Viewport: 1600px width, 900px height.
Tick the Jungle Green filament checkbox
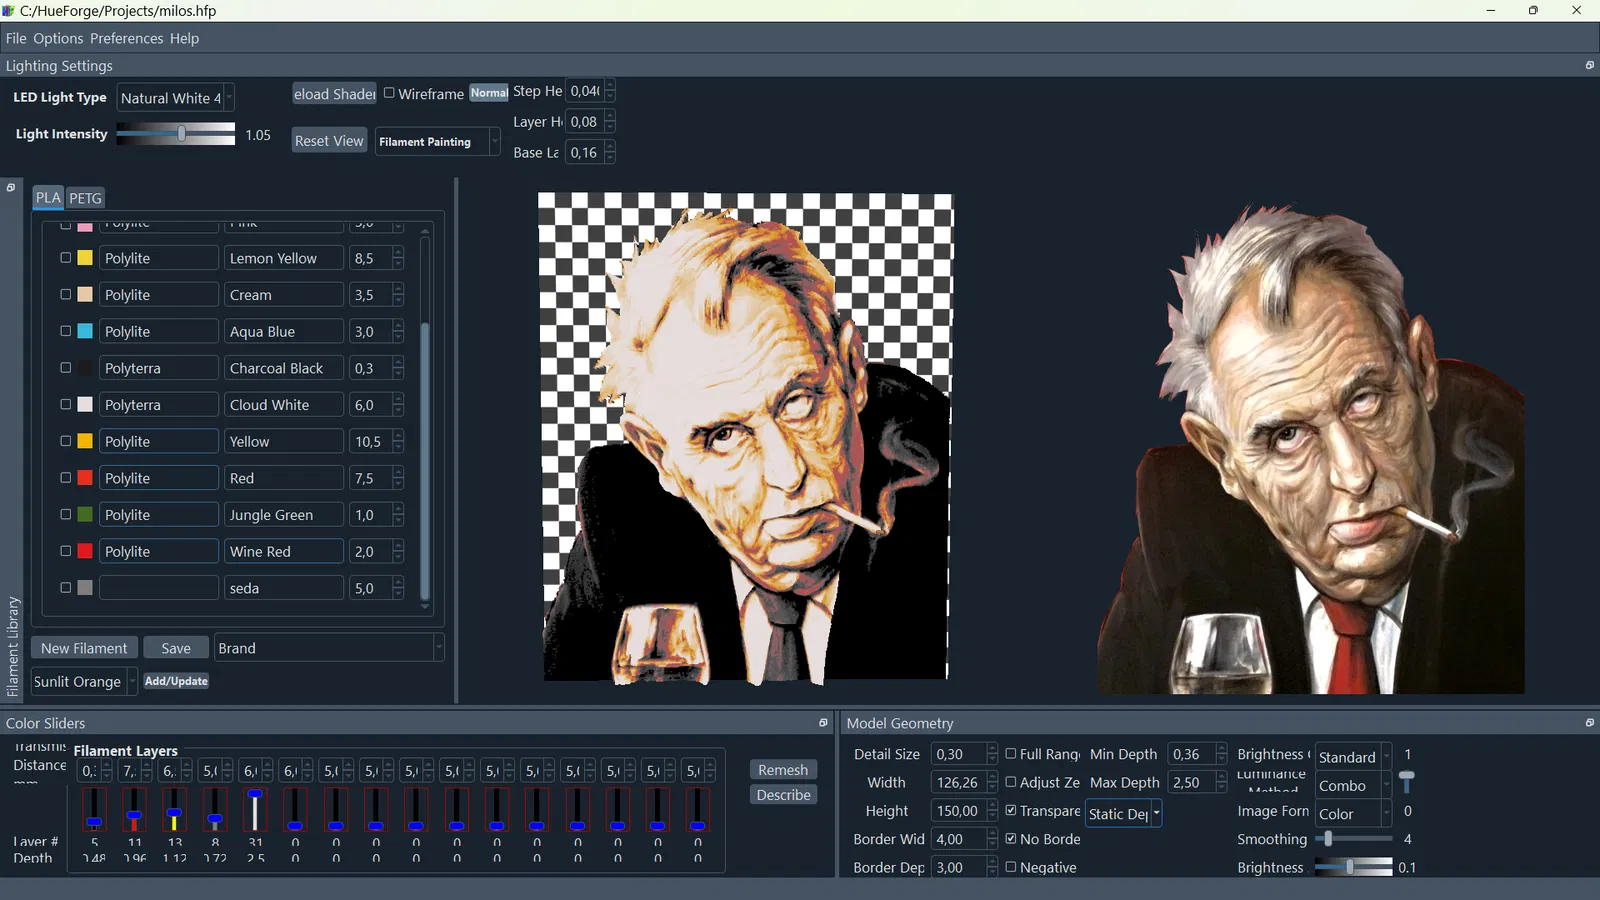click(x=66, y=515)
